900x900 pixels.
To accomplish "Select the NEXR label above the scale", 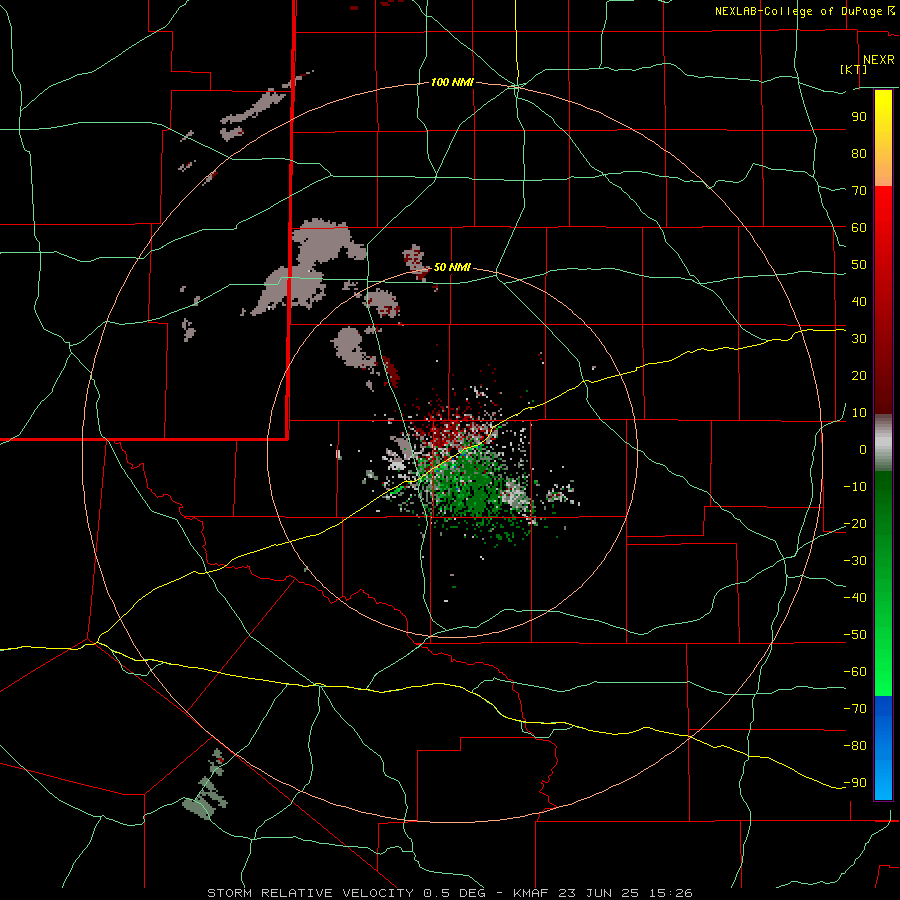I will tap(878, 60).
